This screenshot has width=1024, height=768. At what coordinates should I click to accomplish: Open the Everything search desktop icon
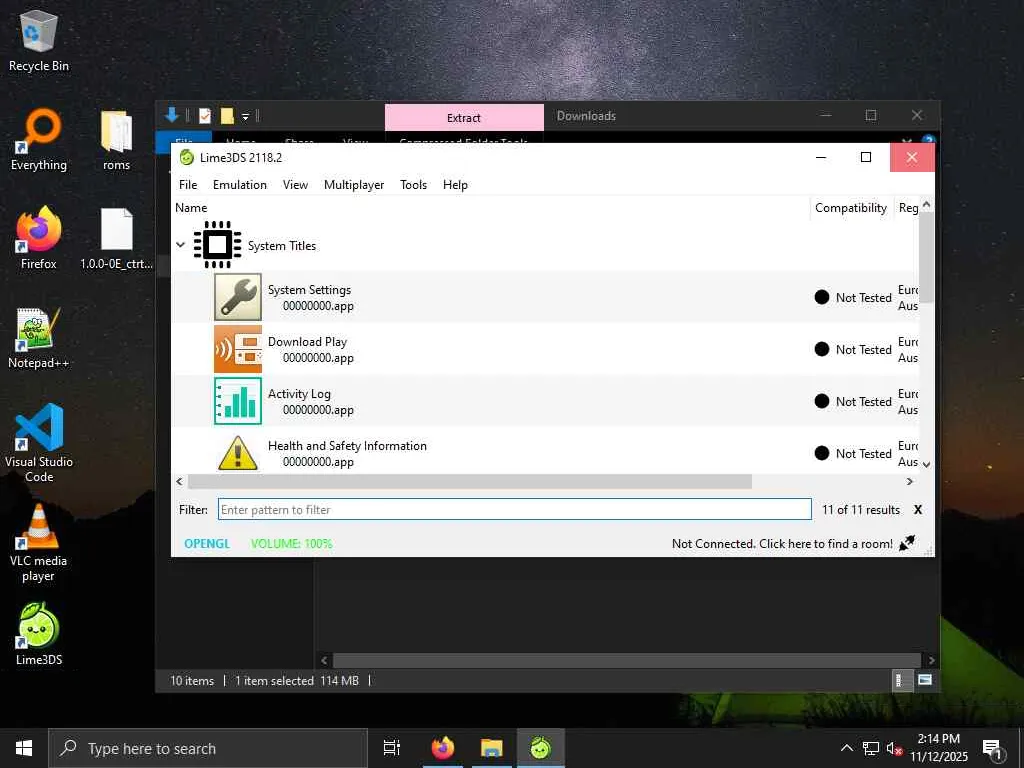click(x=39, y=140)
